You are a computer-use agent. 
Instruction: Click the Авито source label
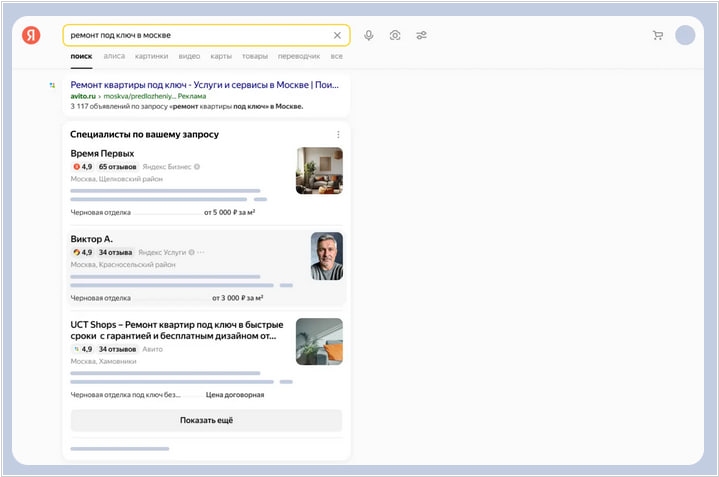[152, 349]
